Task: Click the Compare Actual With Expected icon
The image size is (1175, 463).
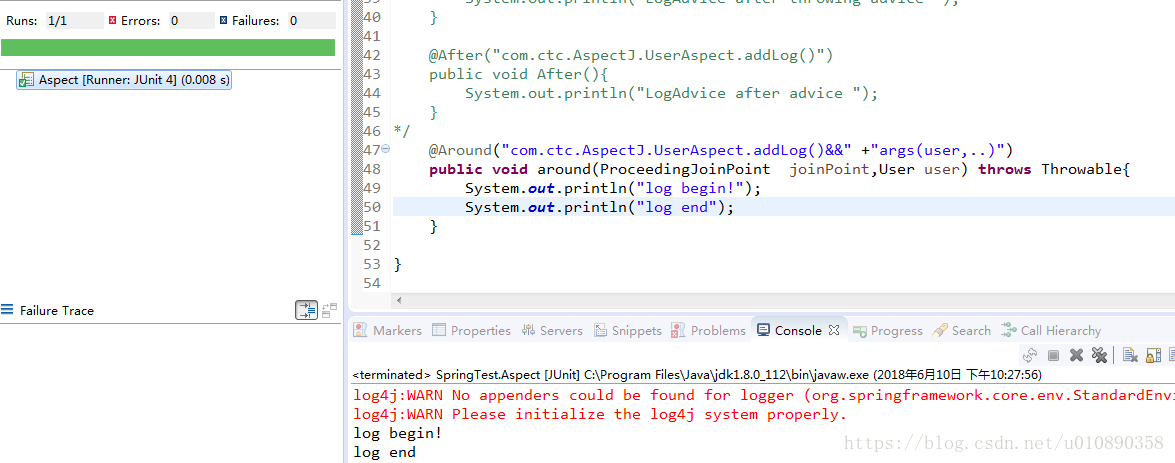Action: 330,310
